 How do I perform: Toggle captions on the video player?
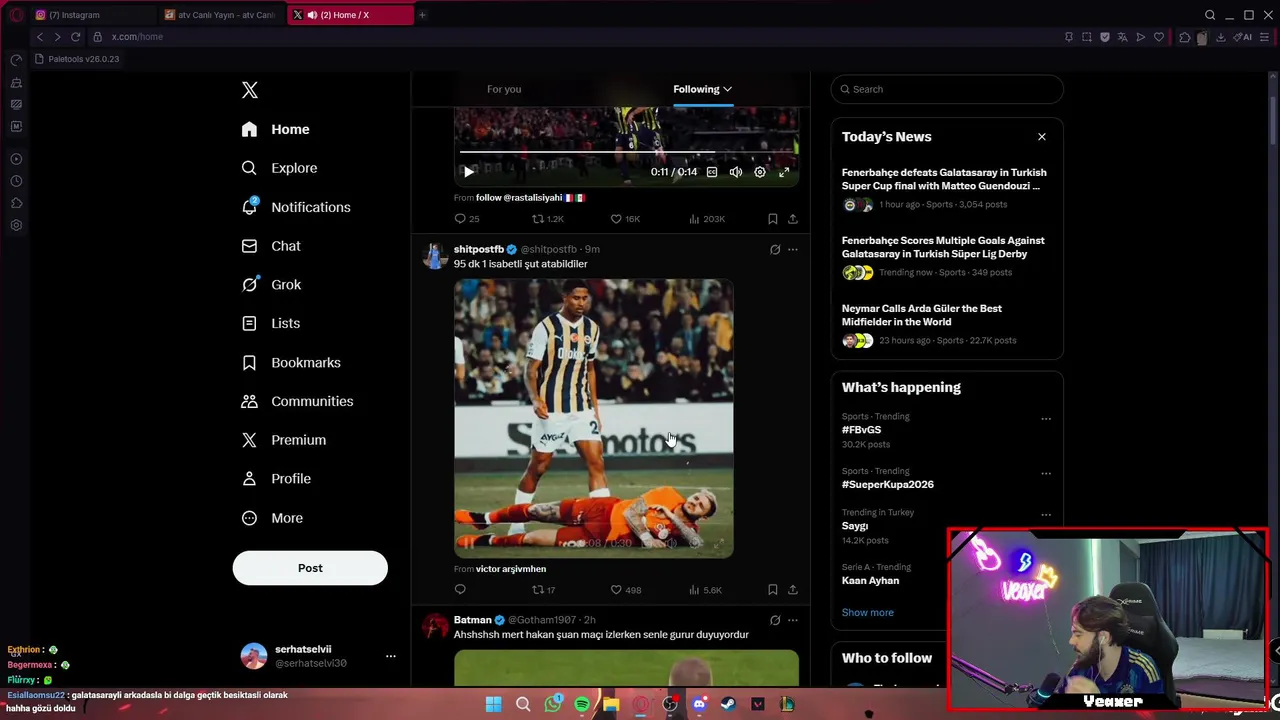pyautogui.click(x=712, y=172)
